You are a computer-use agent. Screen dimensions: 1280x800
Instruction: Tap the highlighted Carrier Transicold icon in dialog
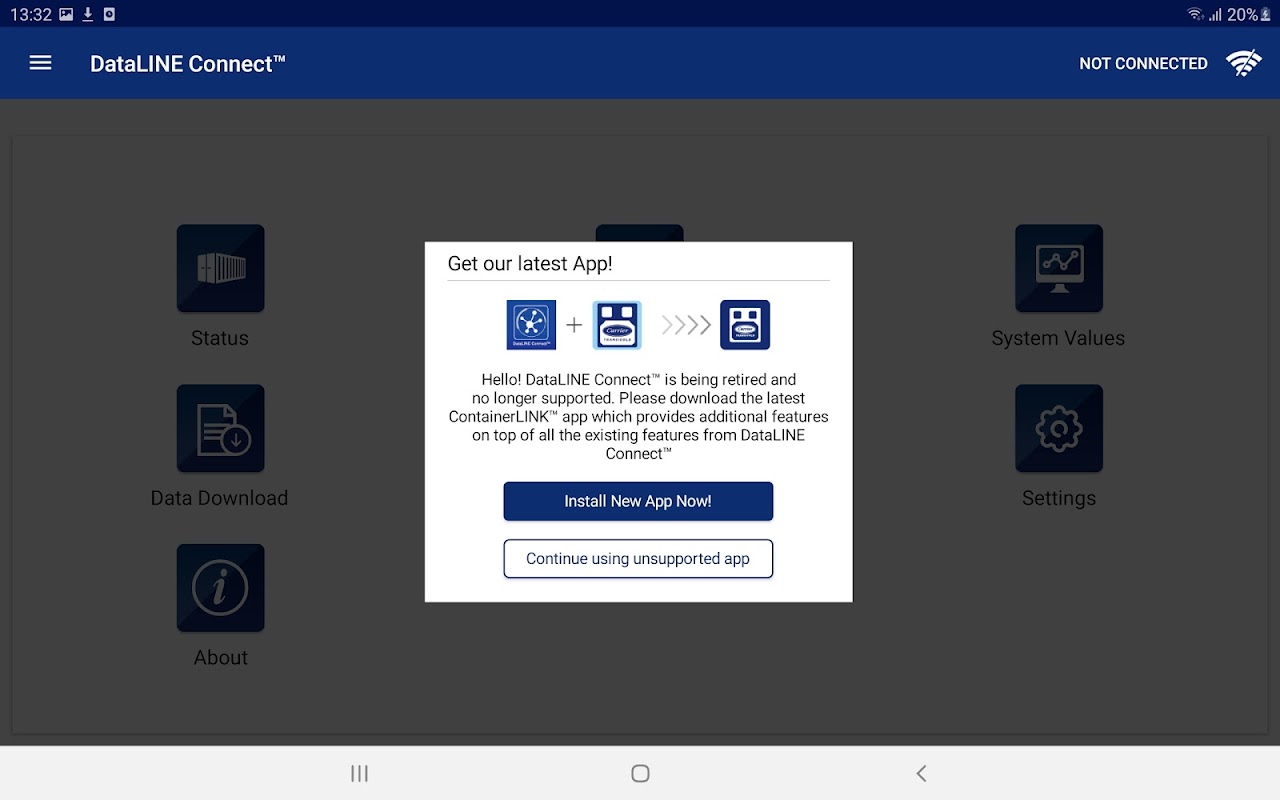pos(617,325)
